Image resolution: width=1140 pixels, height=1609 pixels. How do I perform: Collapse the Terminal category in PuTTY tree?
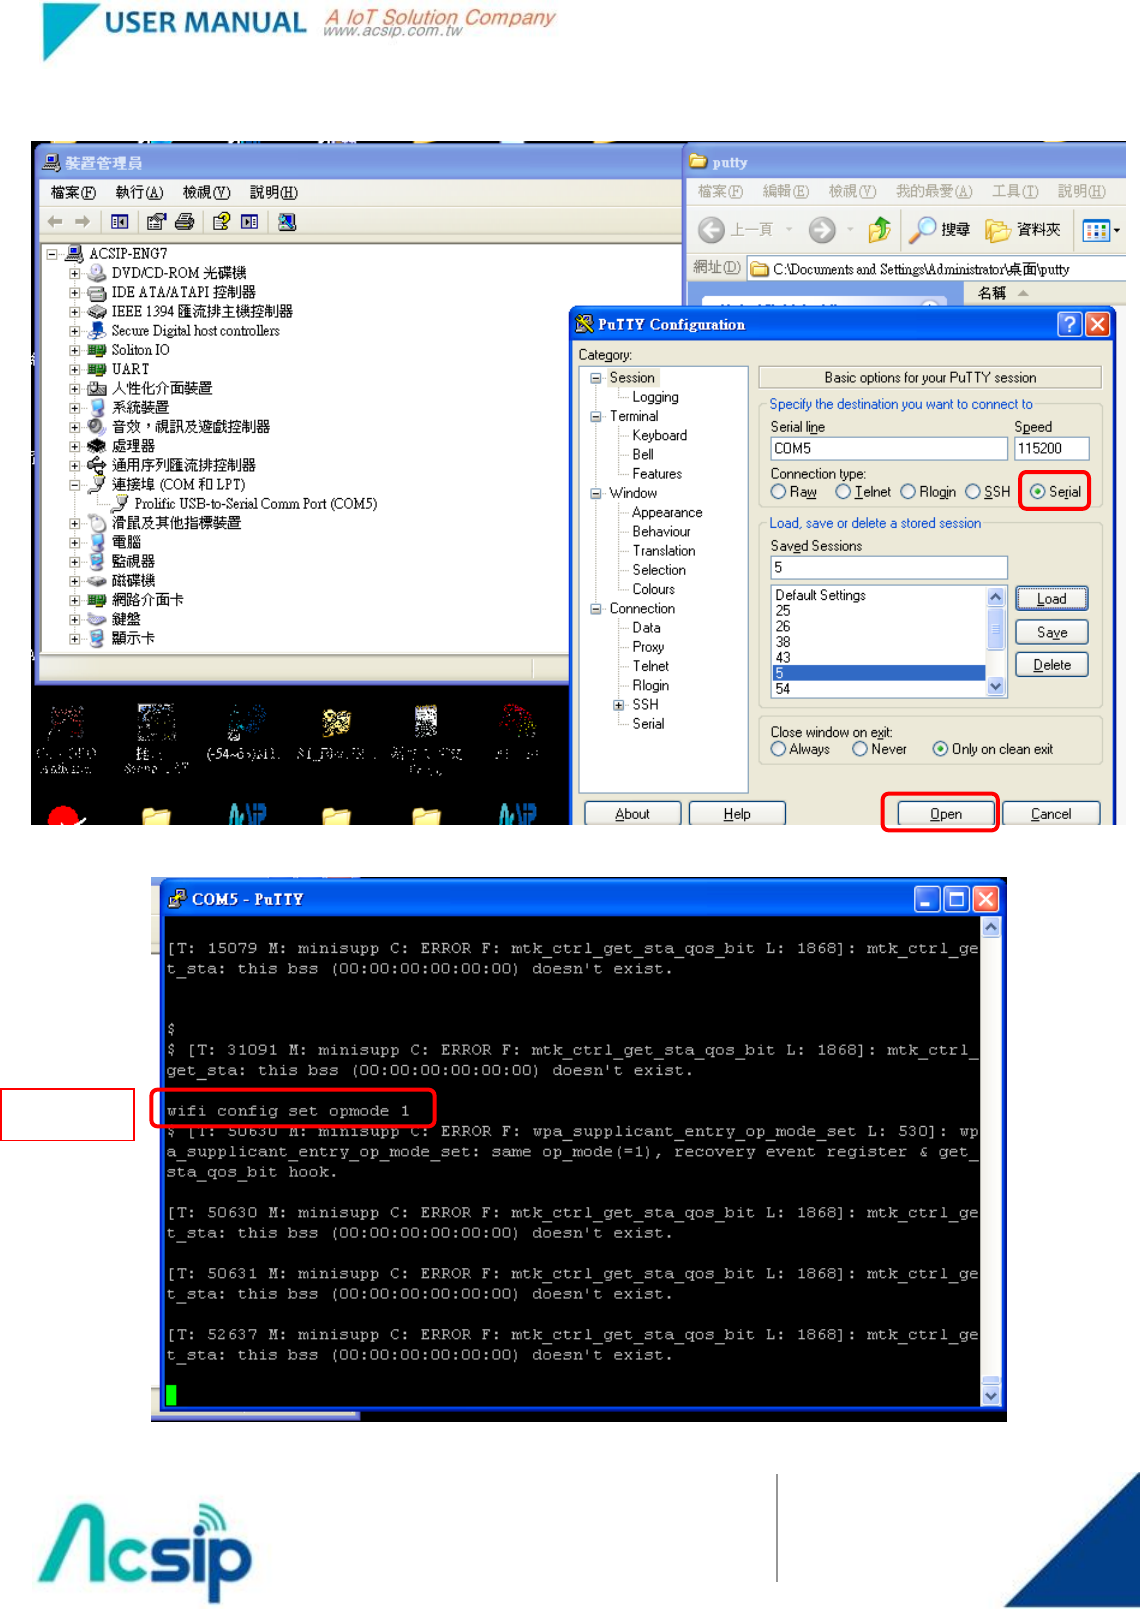596,416
